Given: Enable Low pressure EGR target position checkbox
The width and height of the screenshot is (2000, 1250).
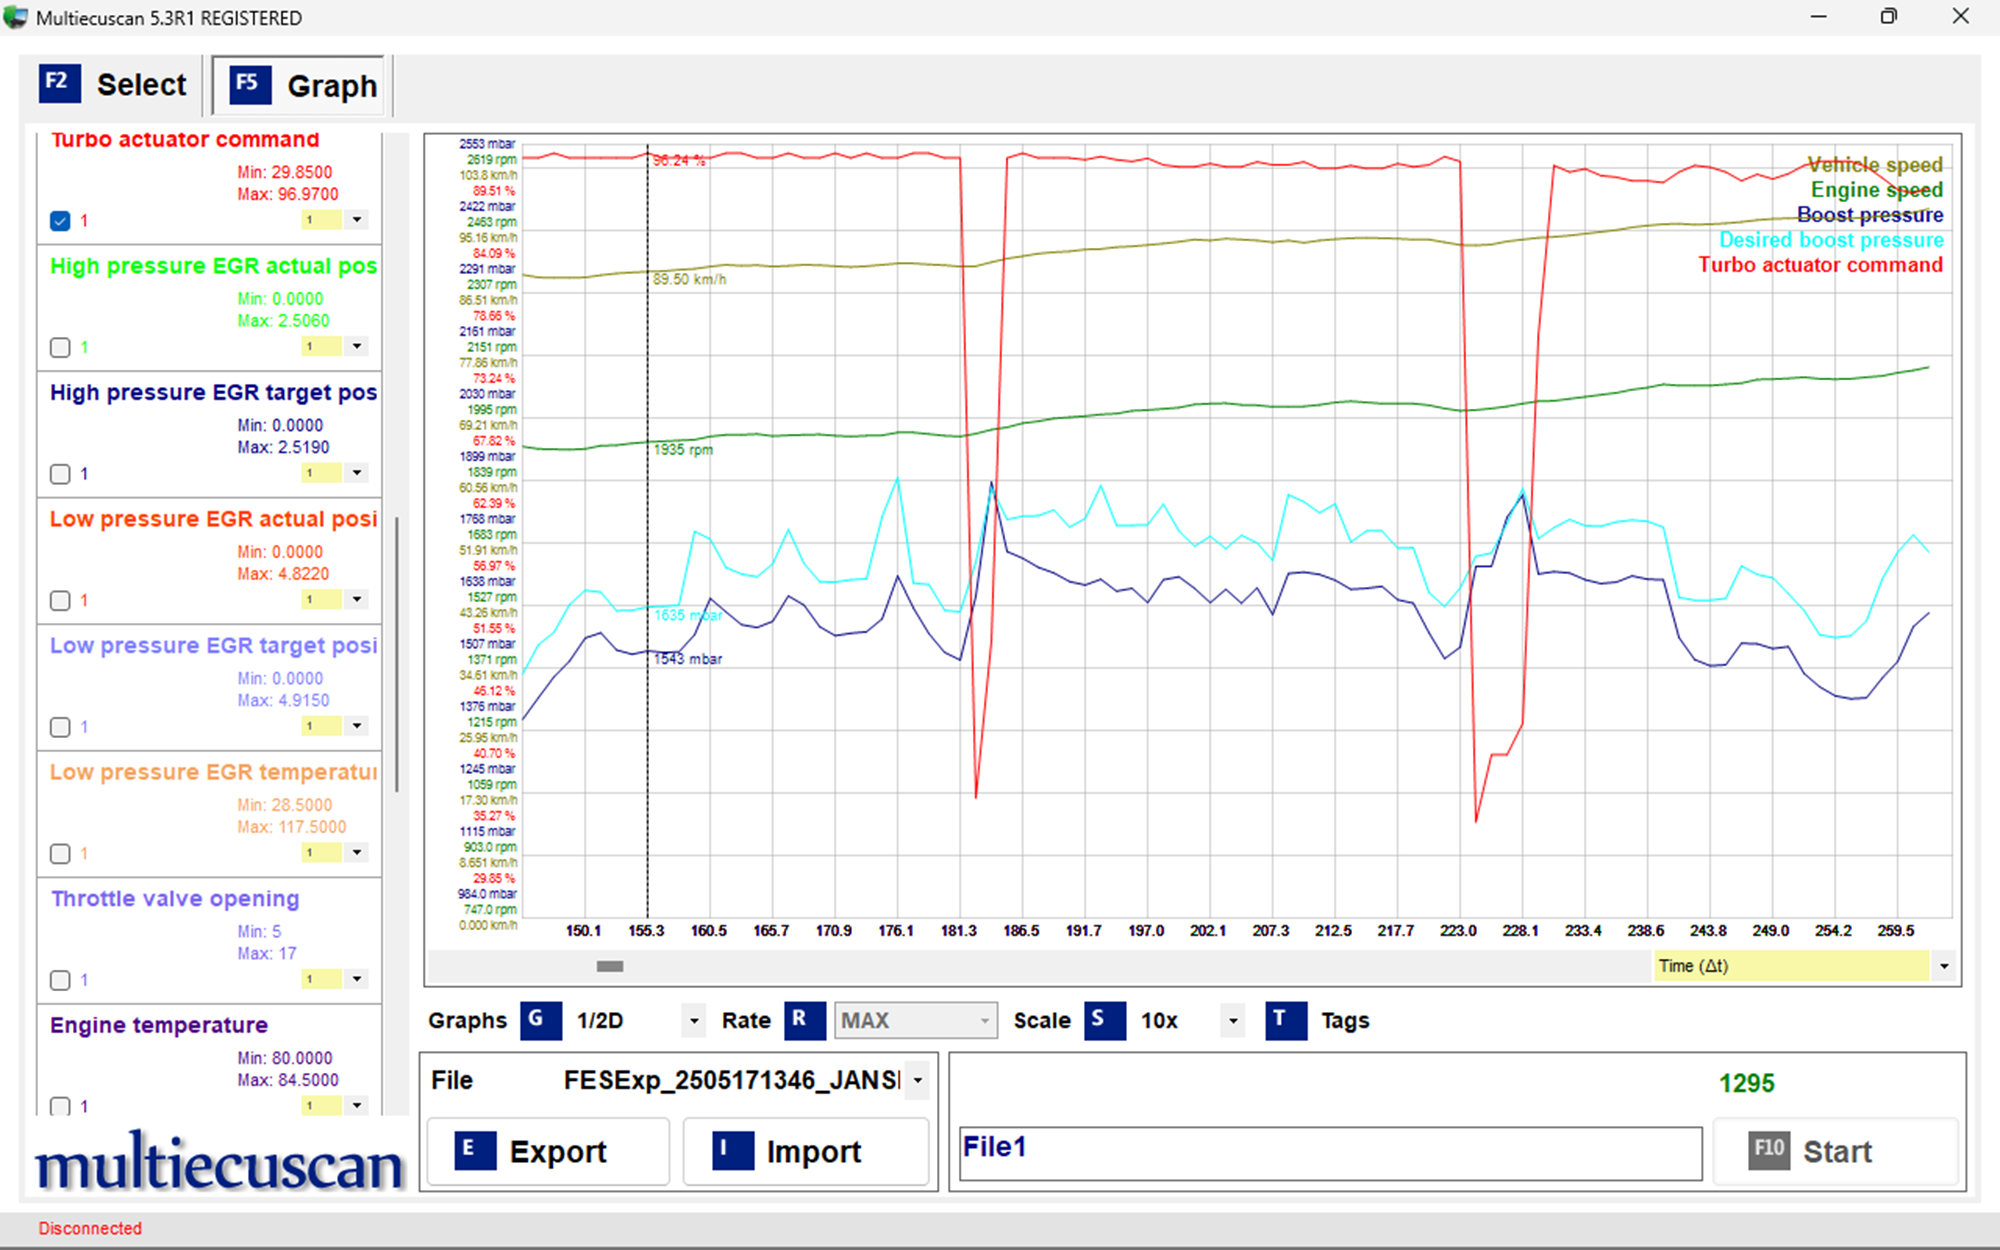Looking at the screenshot, I should point(60,727).
